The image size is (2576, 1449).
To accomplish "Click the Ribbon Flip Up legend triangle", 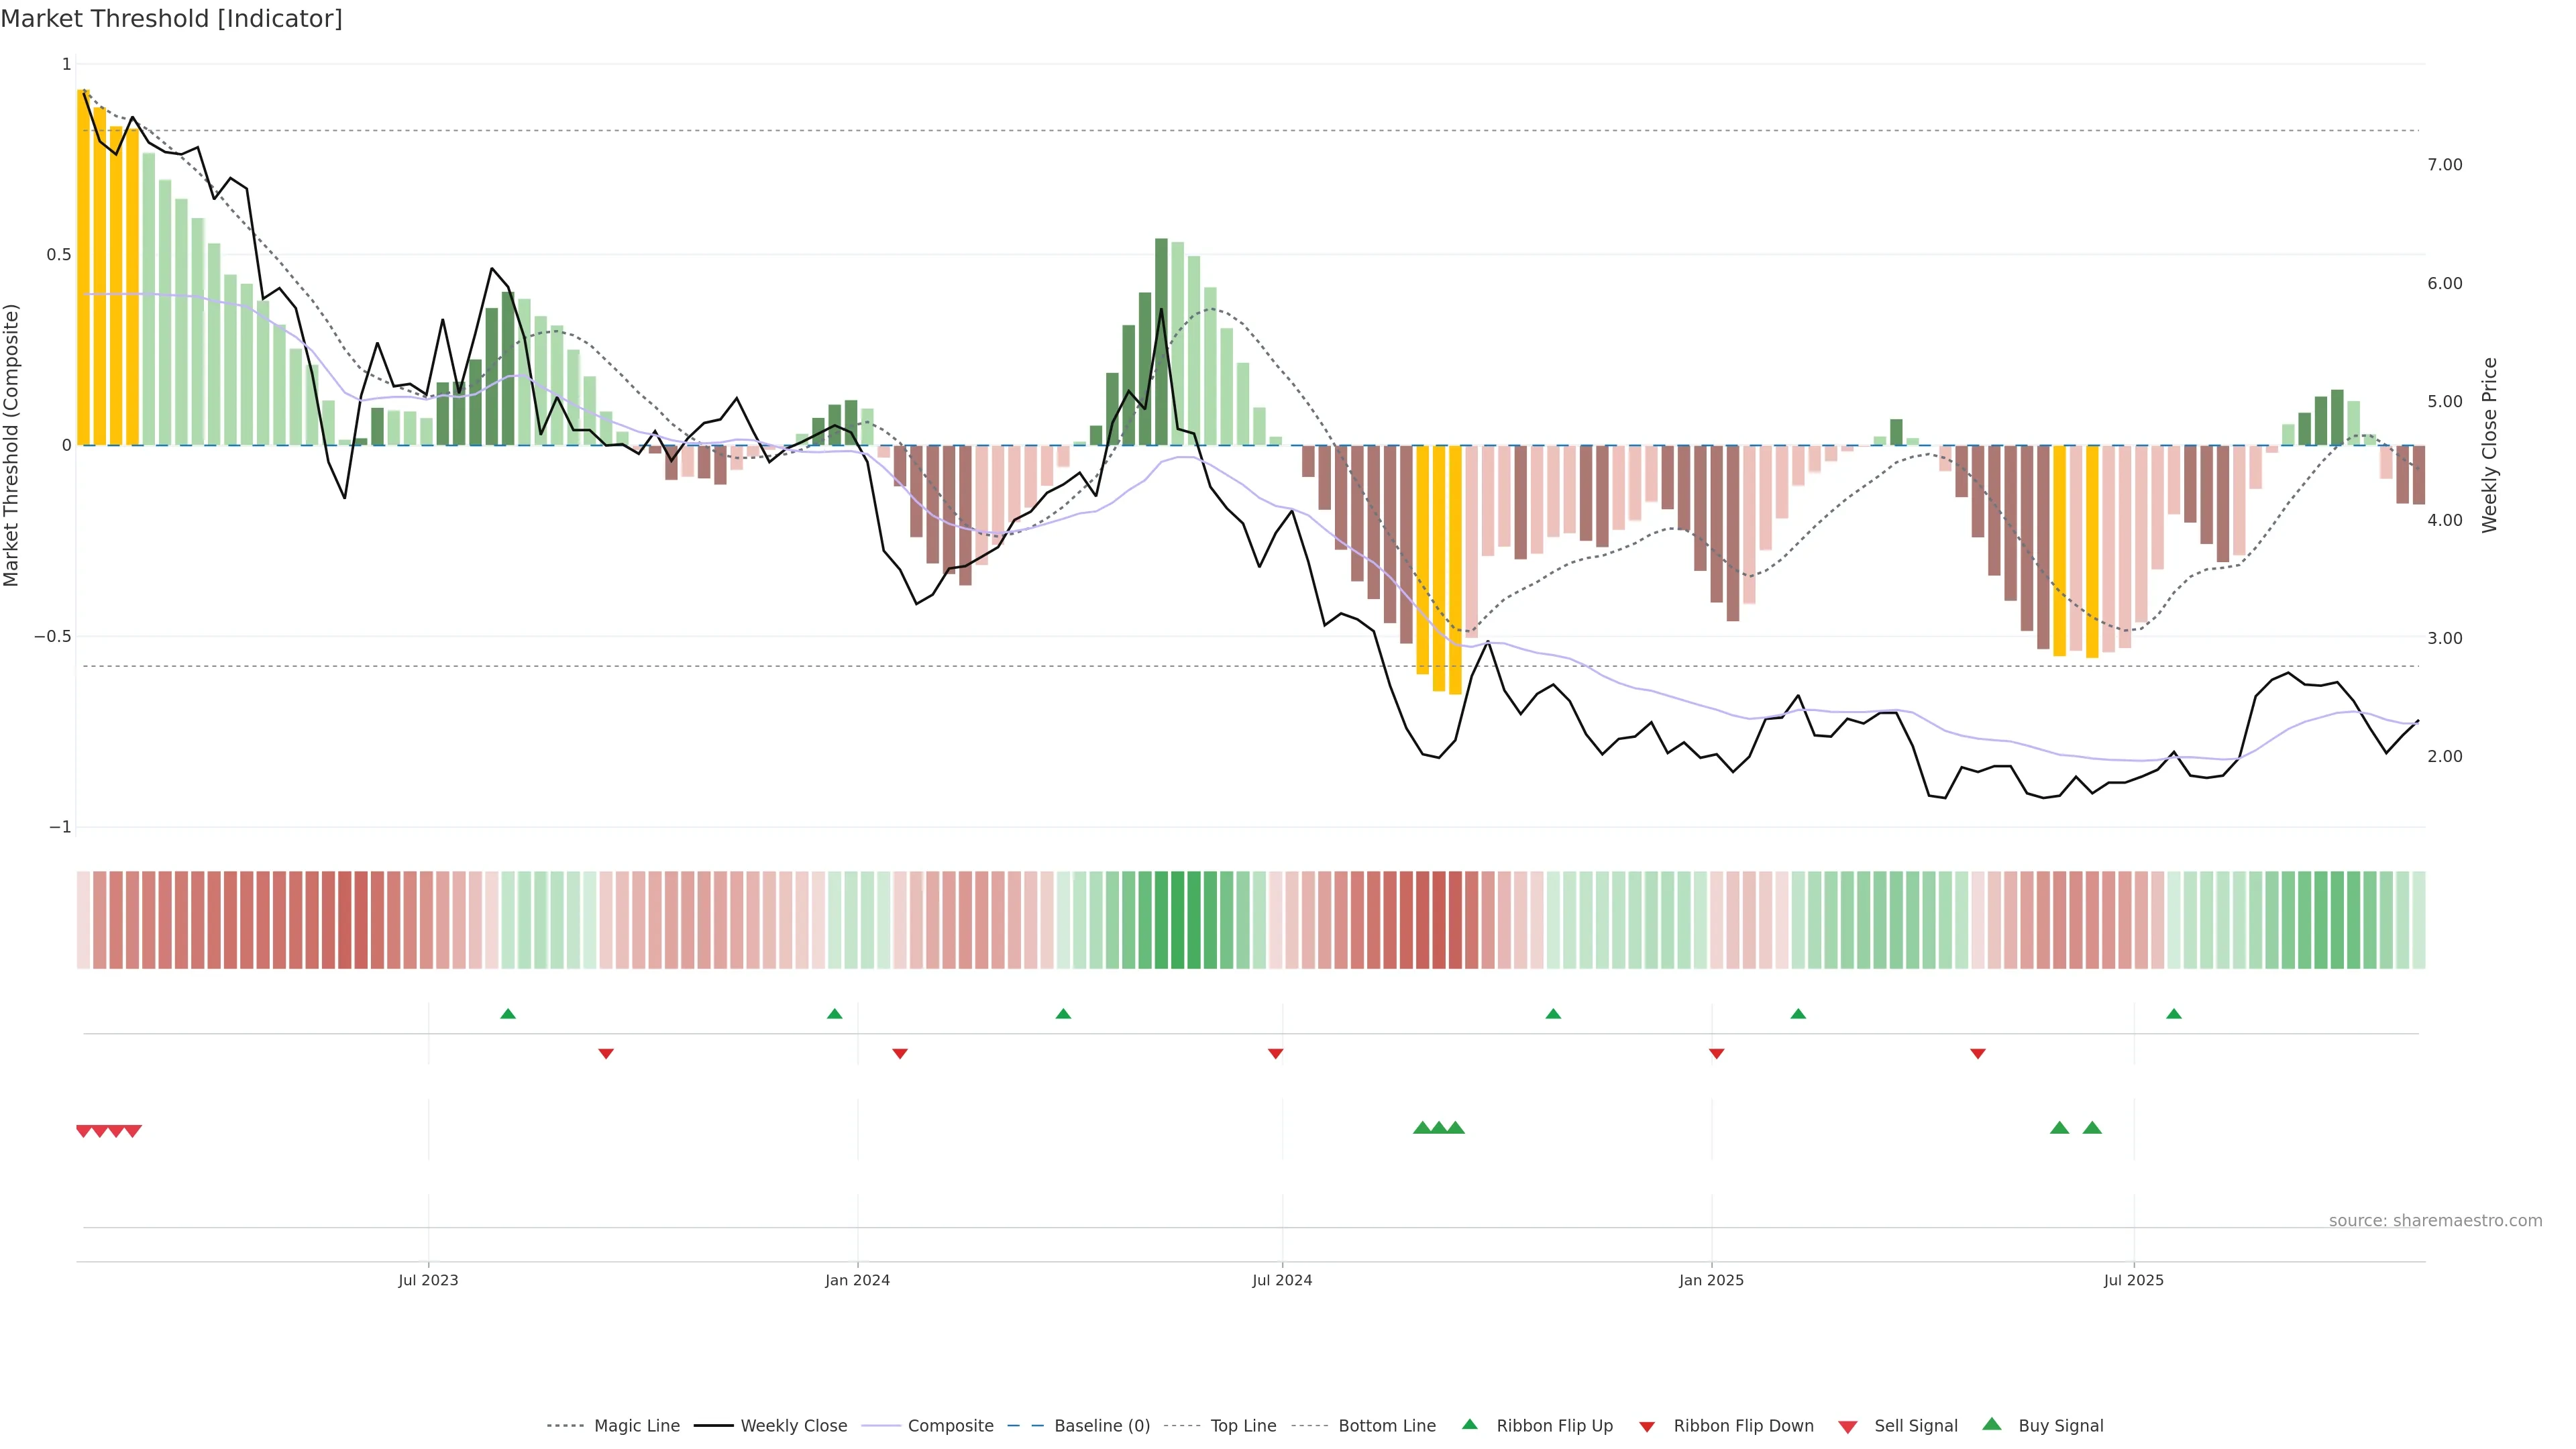I will coord(1469,1424).
